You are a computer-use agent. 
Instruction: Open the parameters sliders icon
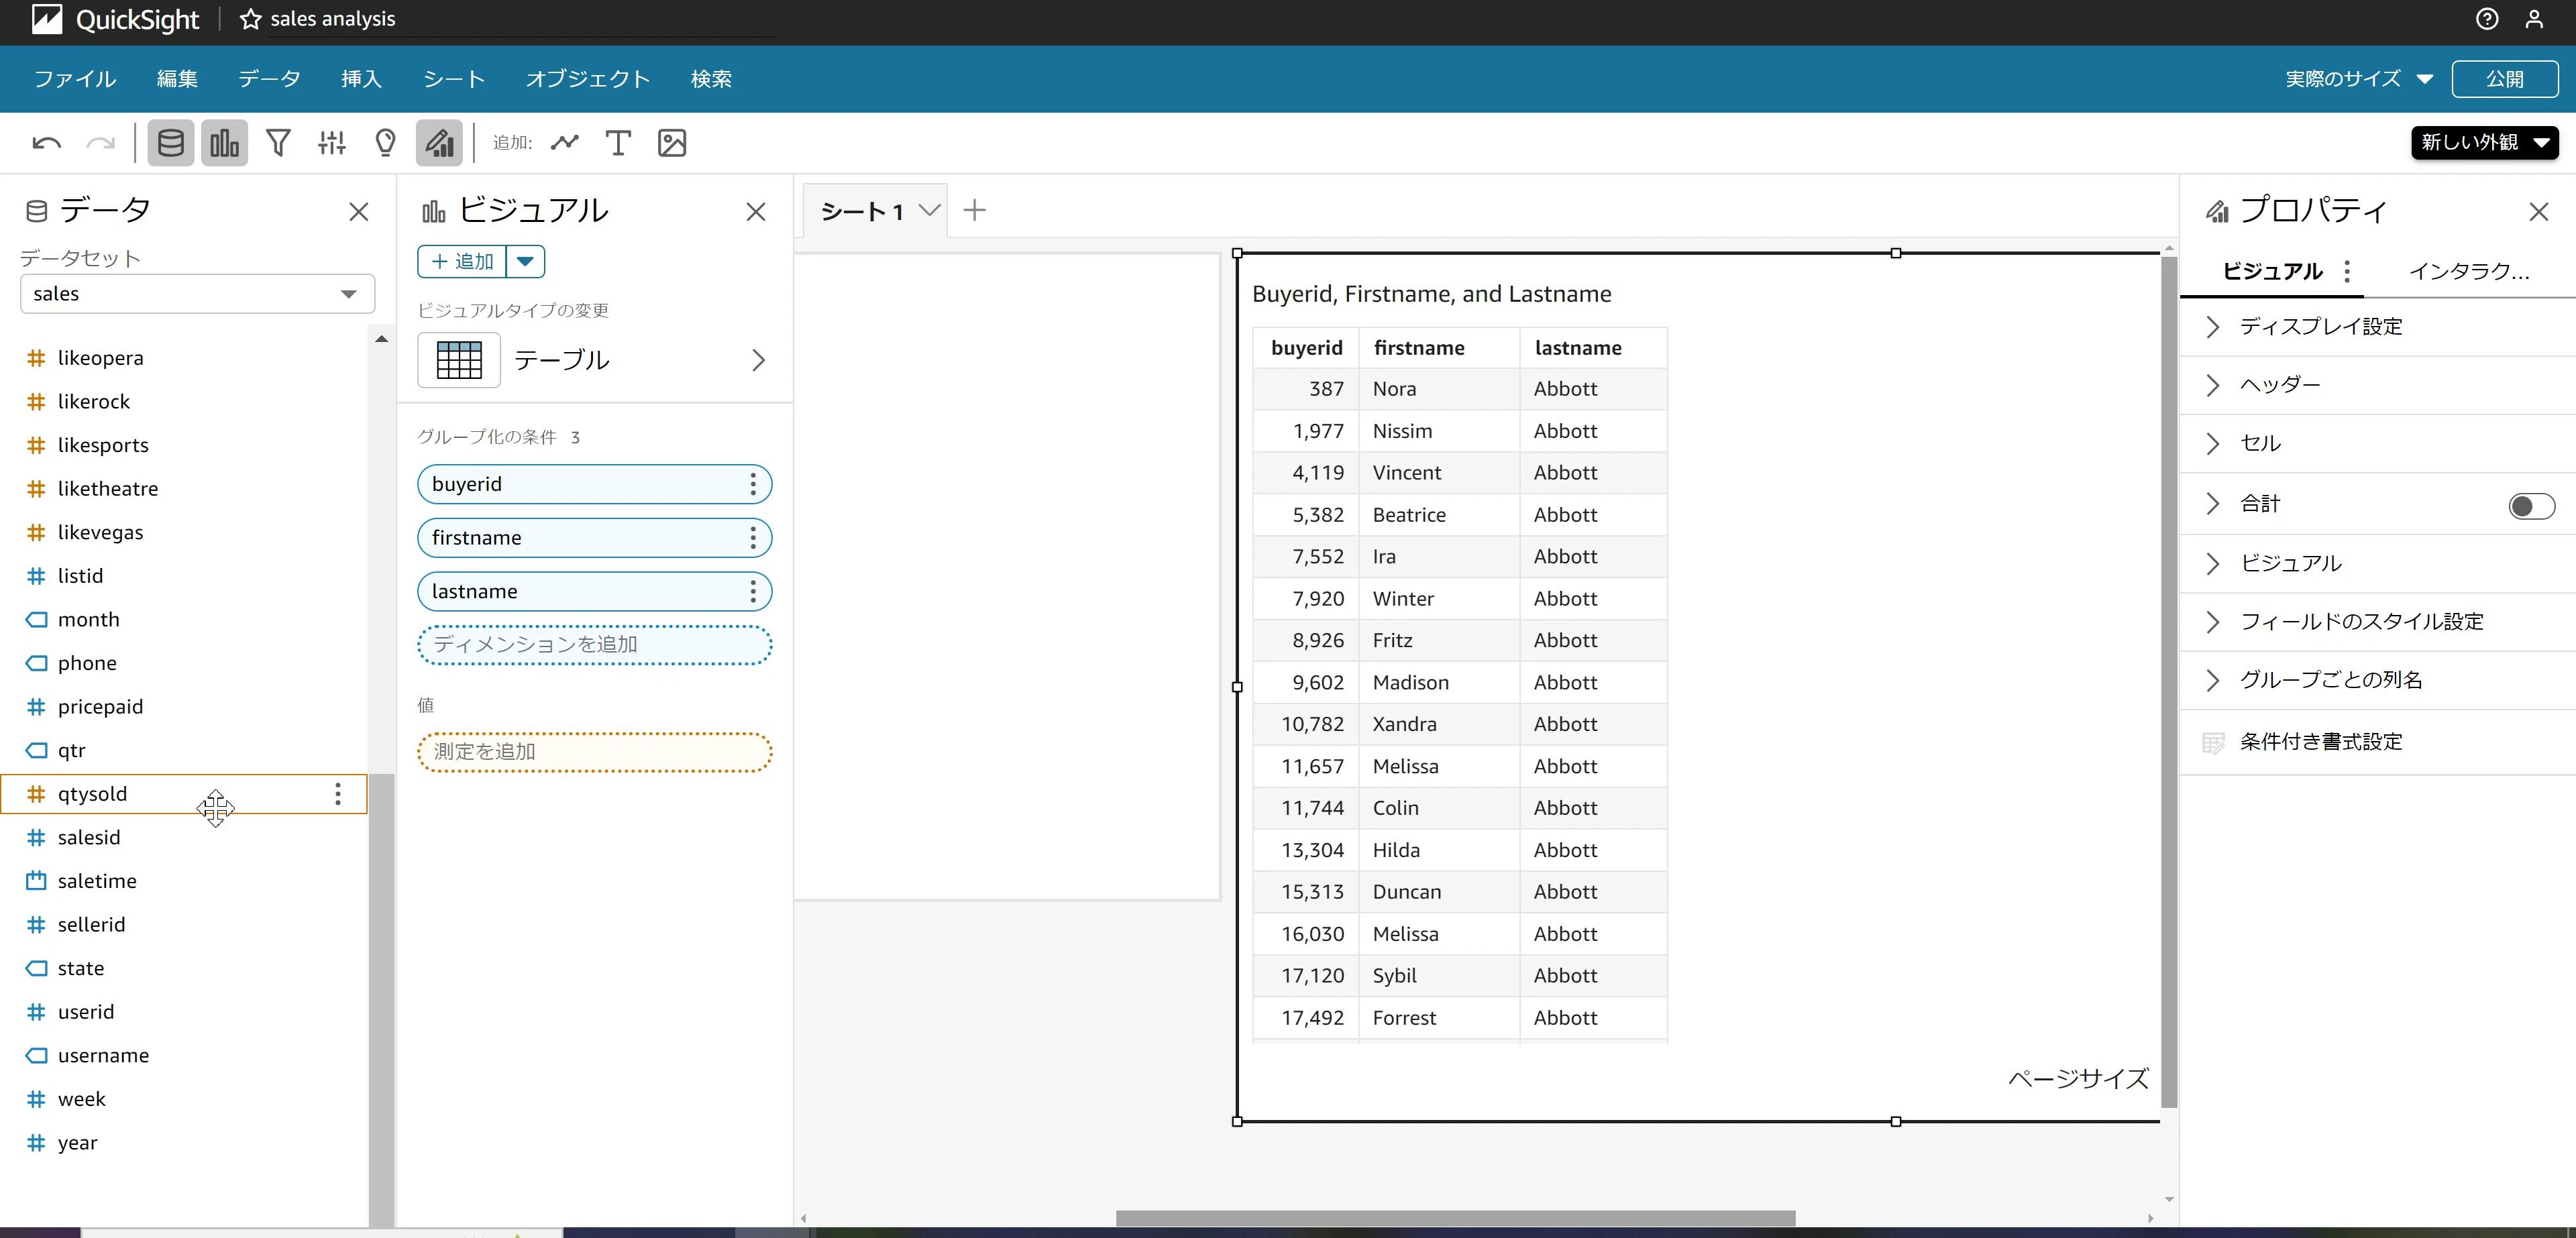(332, 143)
